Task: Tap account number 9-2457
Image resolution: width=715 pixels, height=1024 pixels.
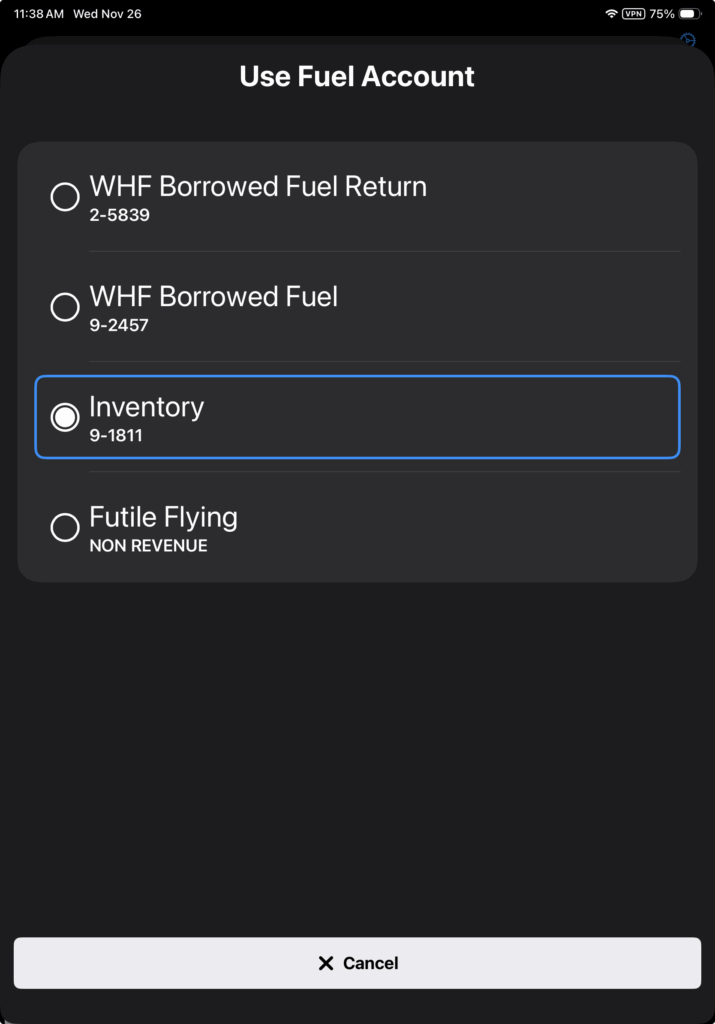Action: [119, 325]
